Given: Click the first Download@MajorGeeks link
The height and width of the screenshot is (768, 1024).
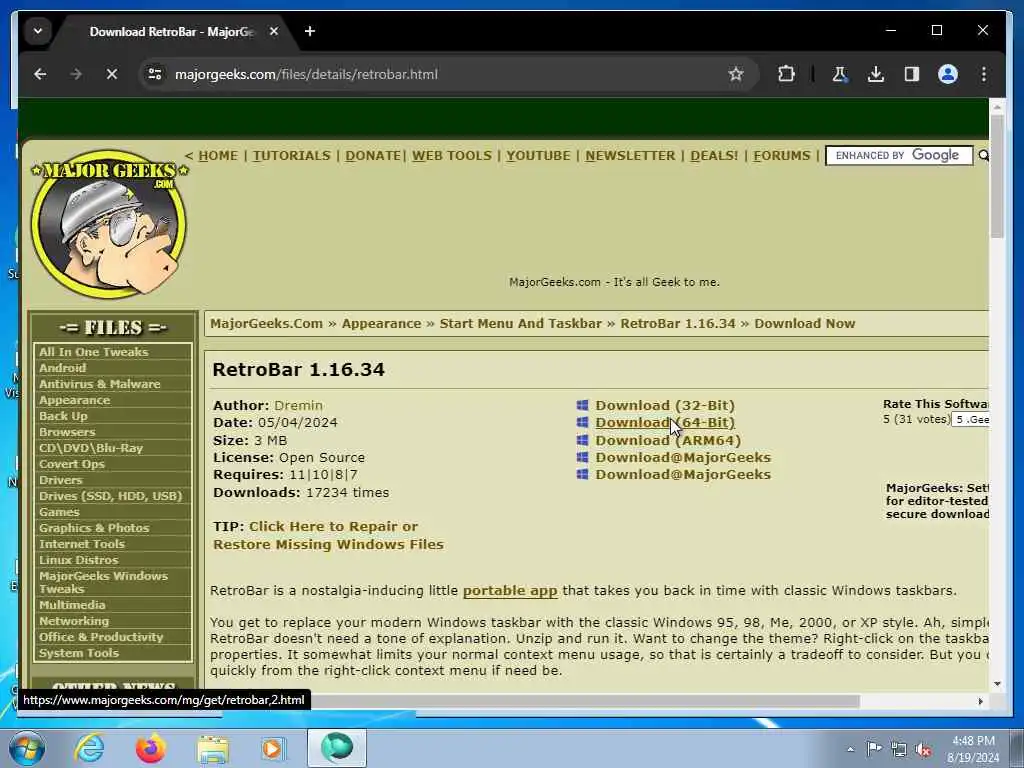Looking at the screenshot, I should pos(683,457).
